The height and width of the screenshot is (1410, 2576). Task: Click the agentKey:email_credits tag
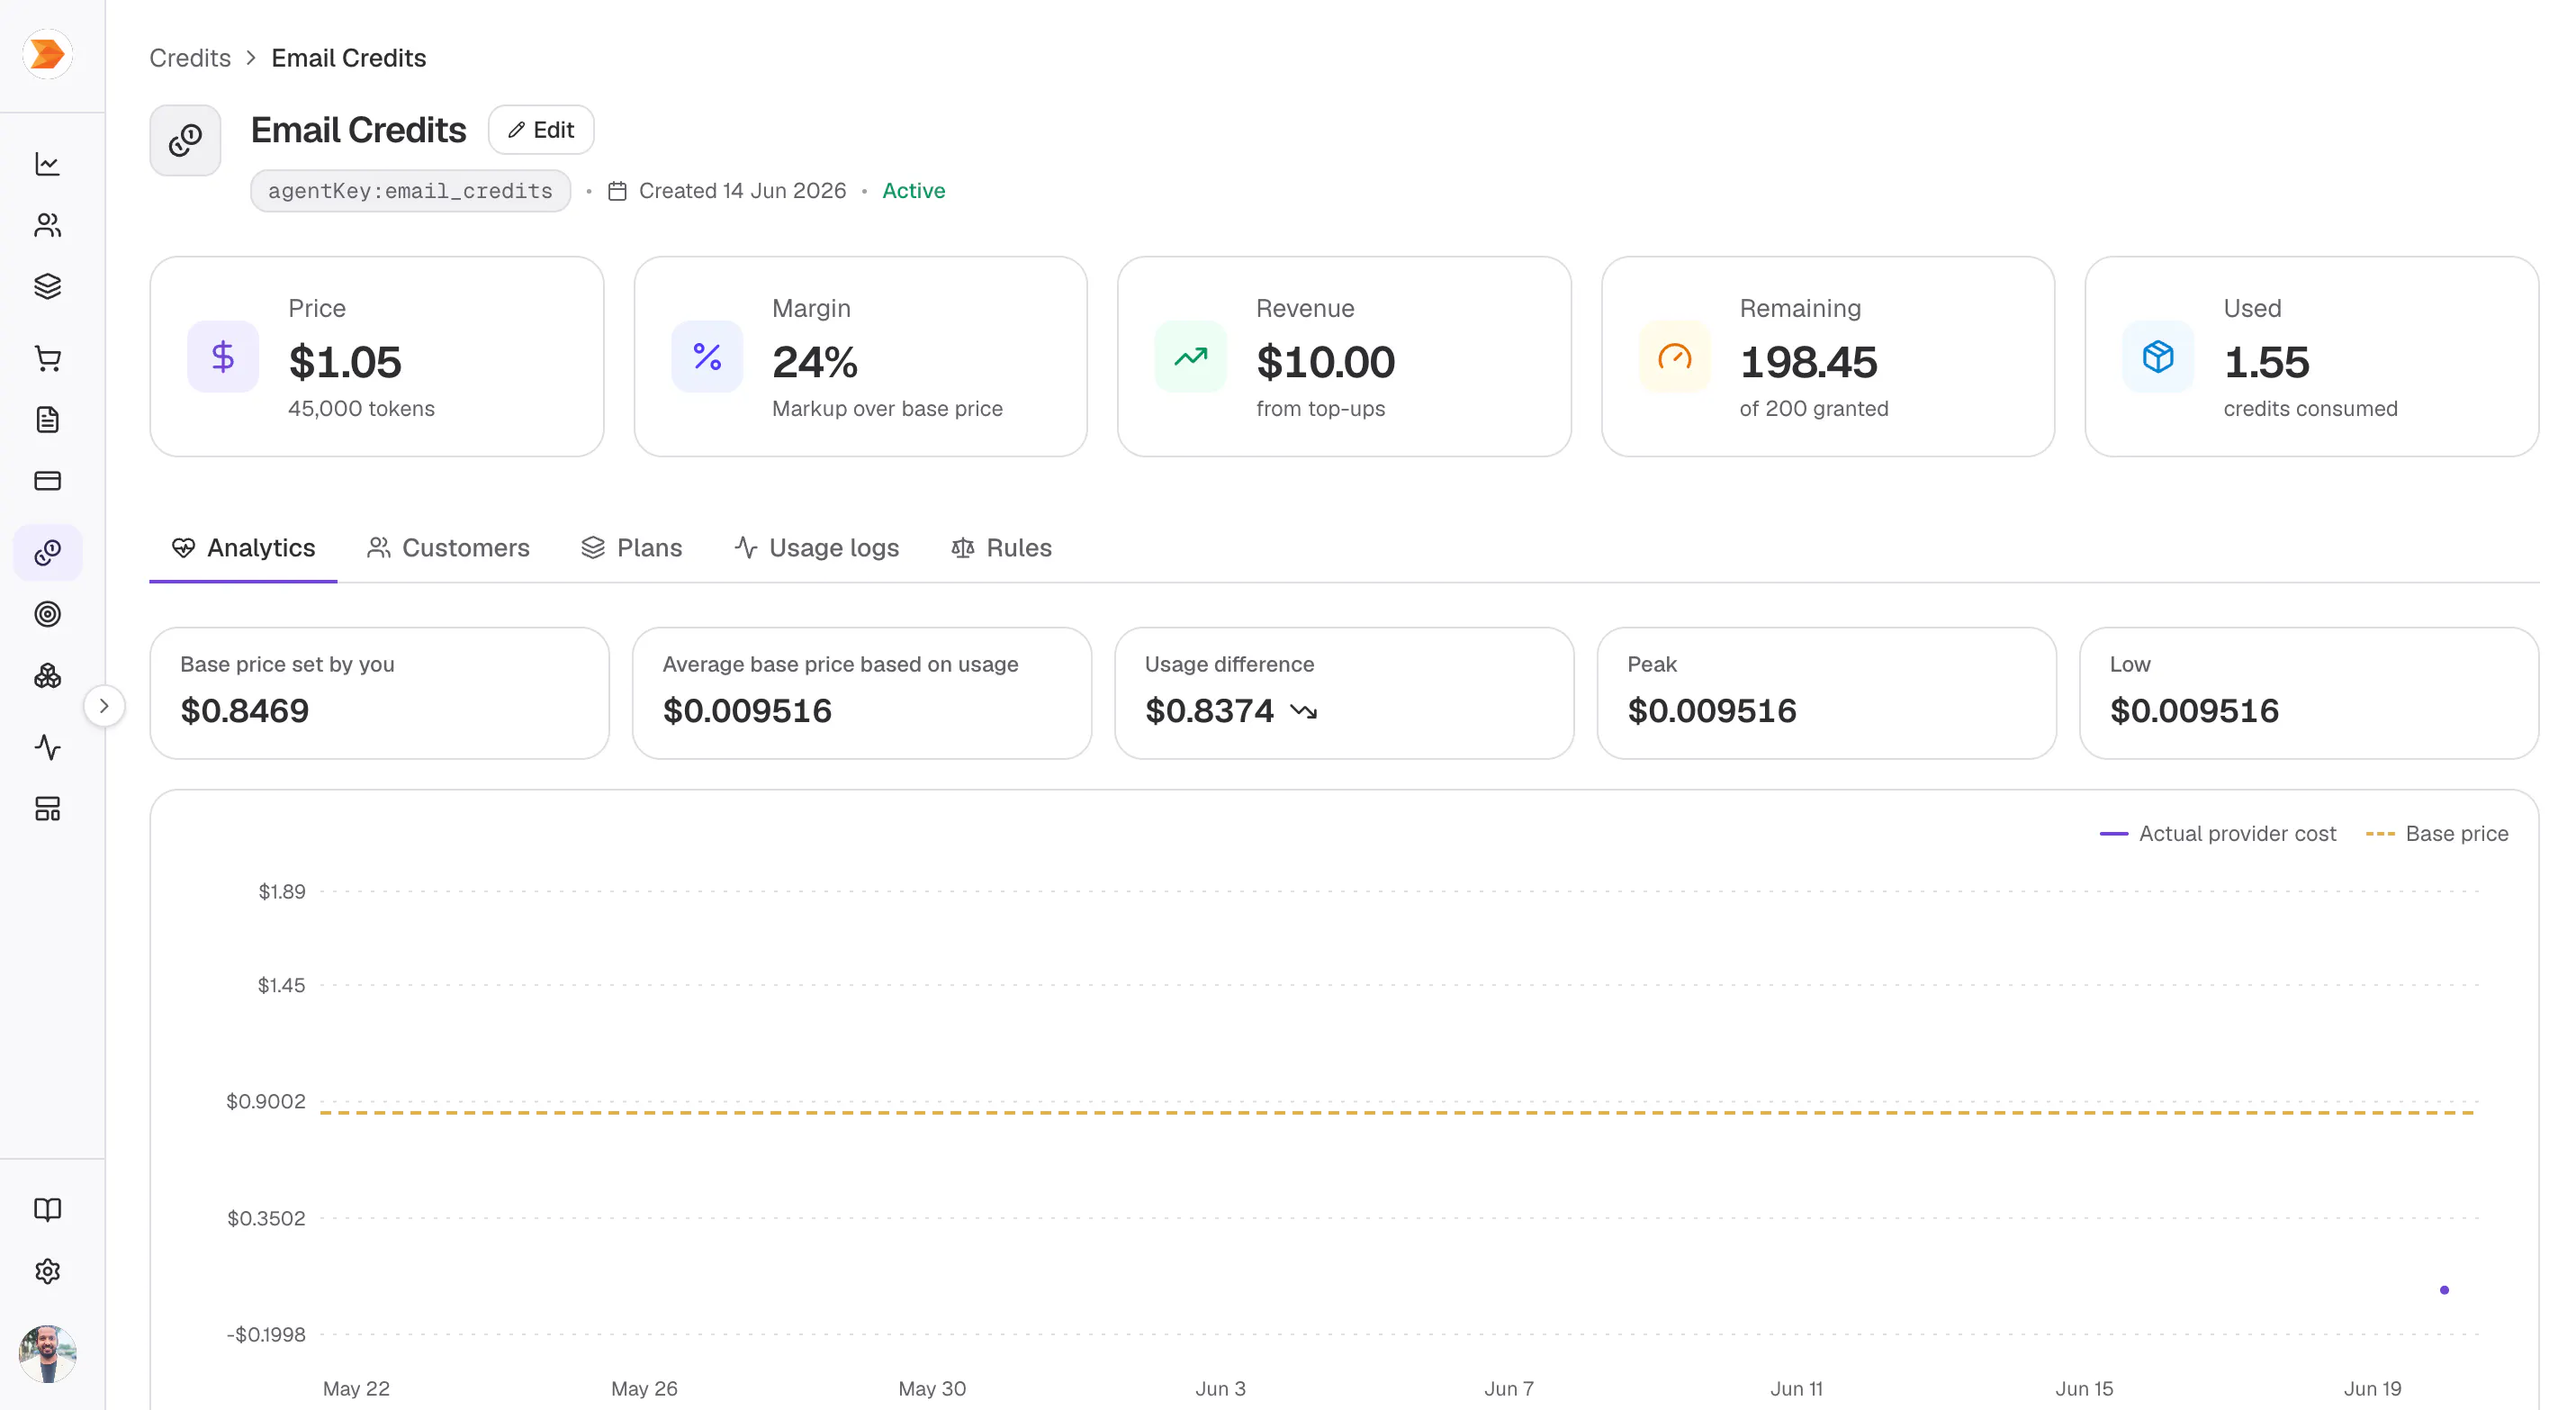(x=410, y=191)
